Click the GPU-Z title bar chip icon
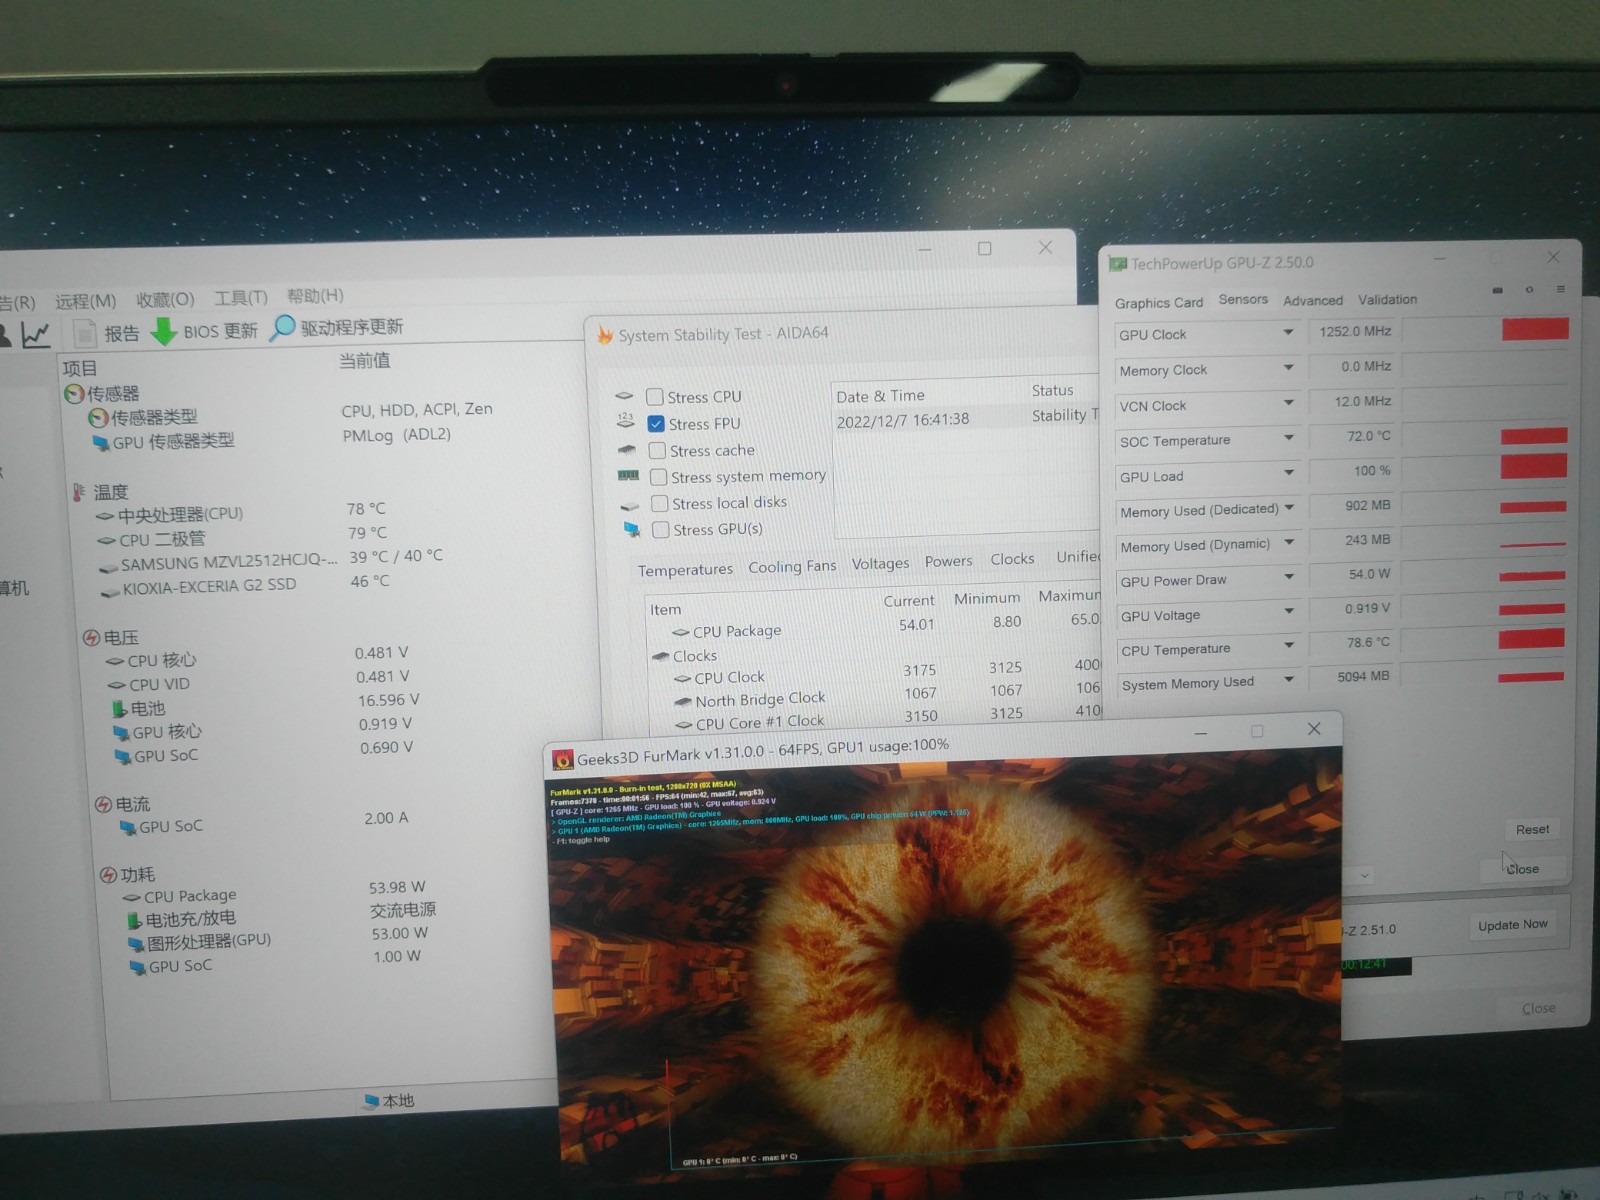 coord(1118,264)
